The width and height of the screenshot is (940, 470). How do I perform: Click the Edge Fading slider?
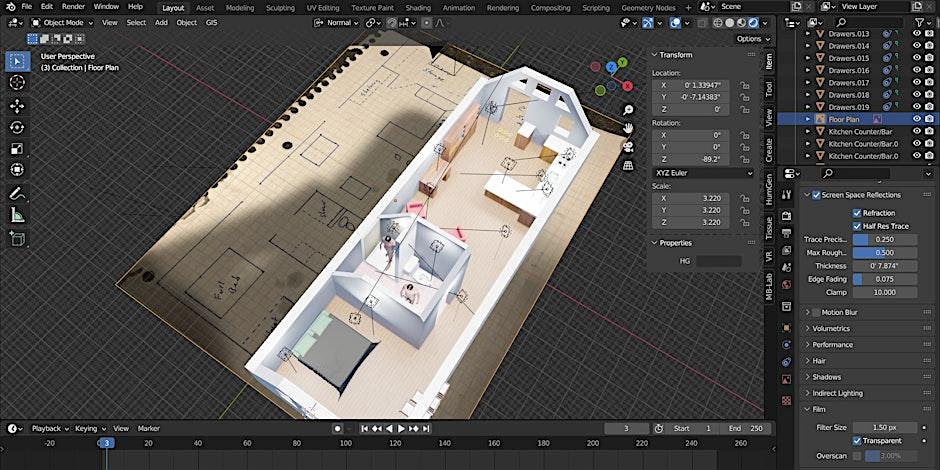coord(884,279)
